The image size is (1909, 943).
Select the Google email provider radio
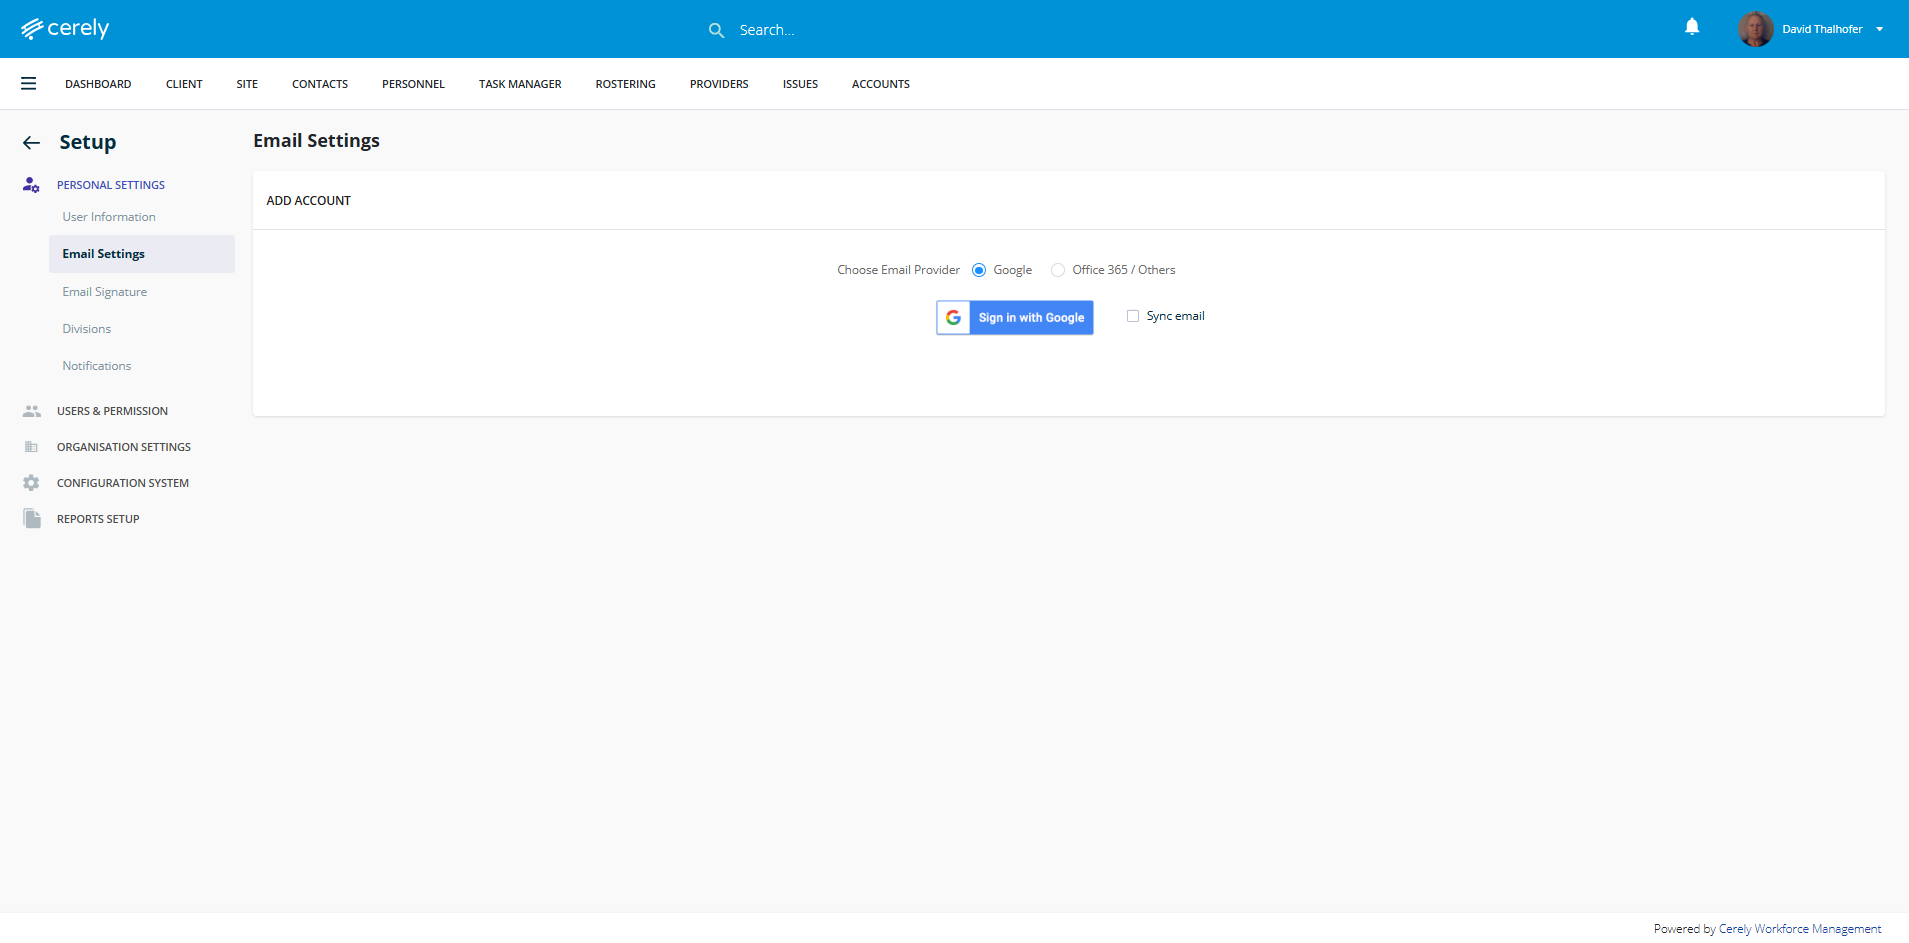pos(979,270)
